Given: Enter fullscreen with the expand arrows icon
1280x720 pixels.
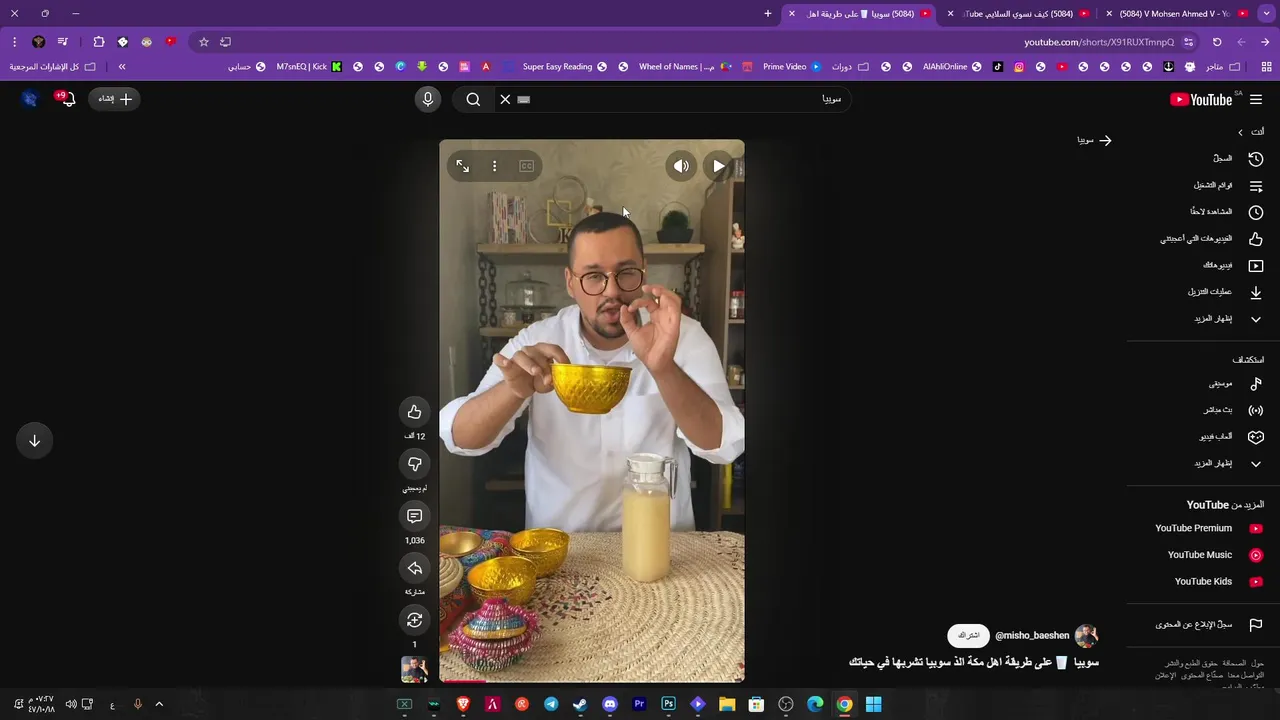Looking at the screenshot, I should tap(462, 166).
